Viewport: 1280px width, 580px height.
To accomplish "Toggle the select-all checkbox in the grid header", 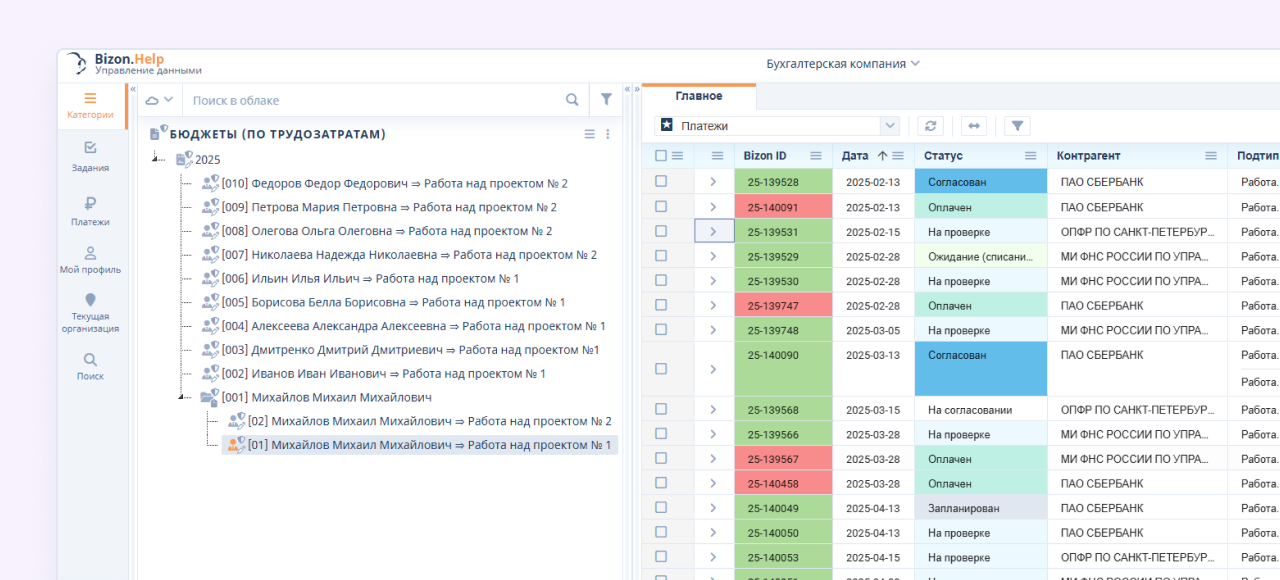I will [660, 156].
